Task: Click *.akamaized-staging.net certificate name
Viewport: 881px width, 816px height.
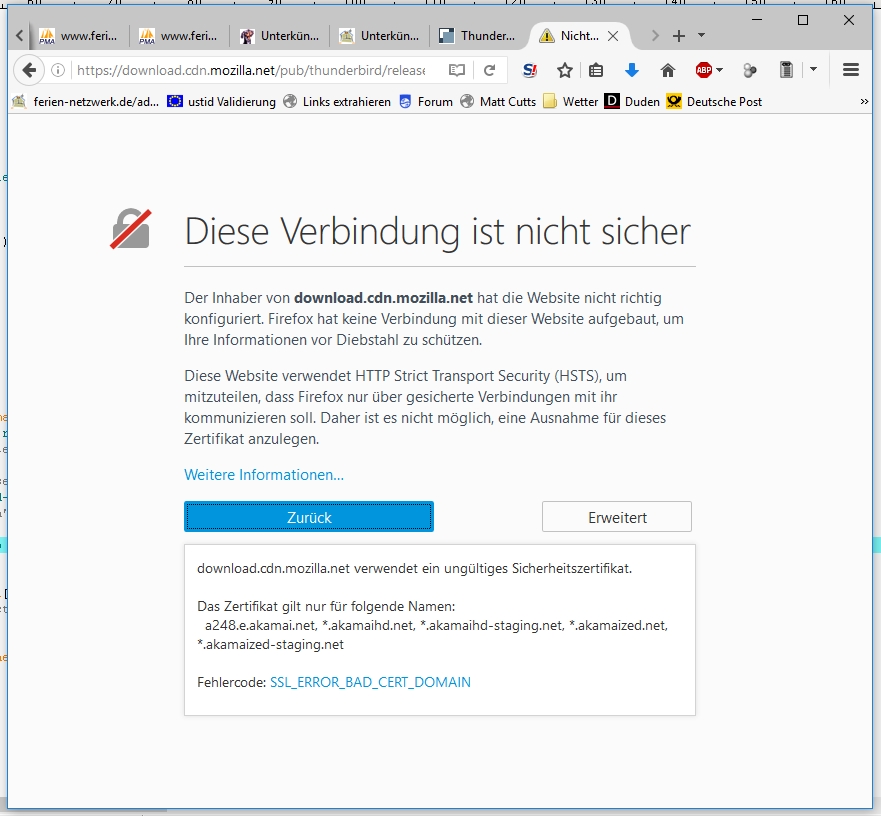Action: tap(270, 645)
